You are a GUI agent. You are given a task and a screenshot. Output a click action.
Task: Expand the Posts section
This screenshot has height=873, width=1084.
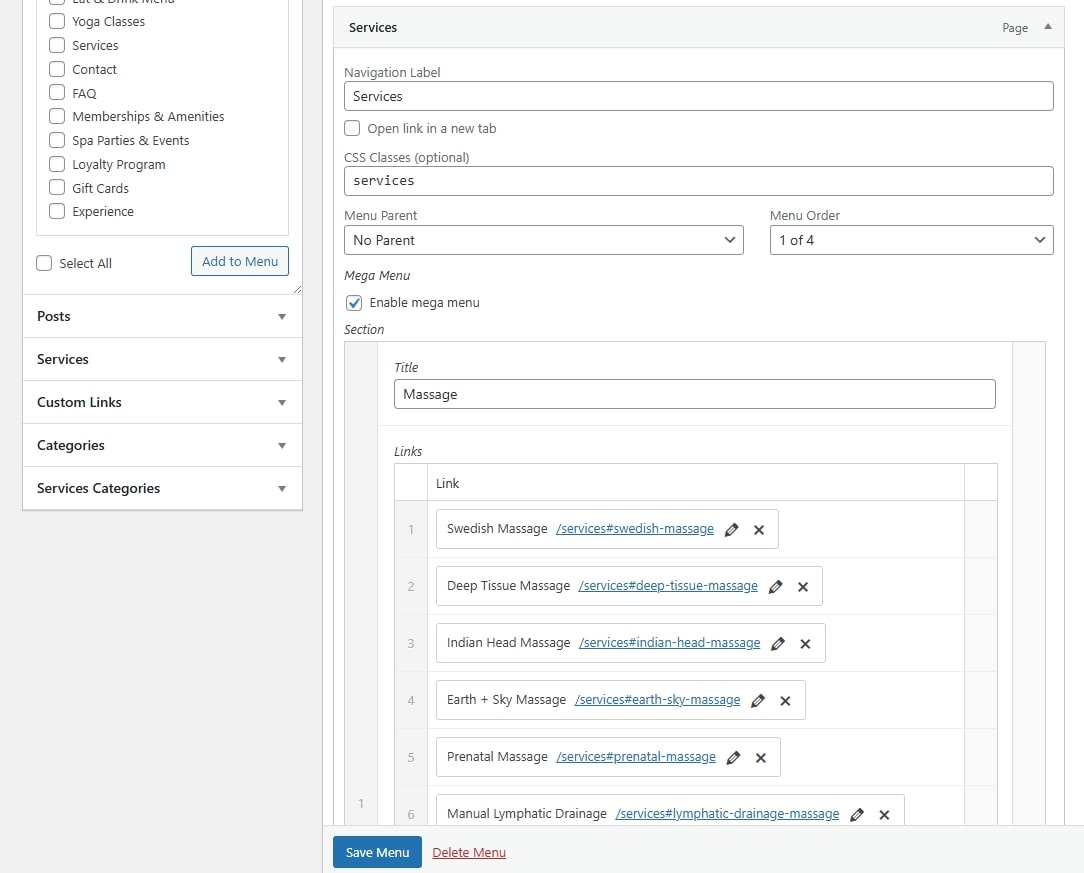(x=162, y=317)
